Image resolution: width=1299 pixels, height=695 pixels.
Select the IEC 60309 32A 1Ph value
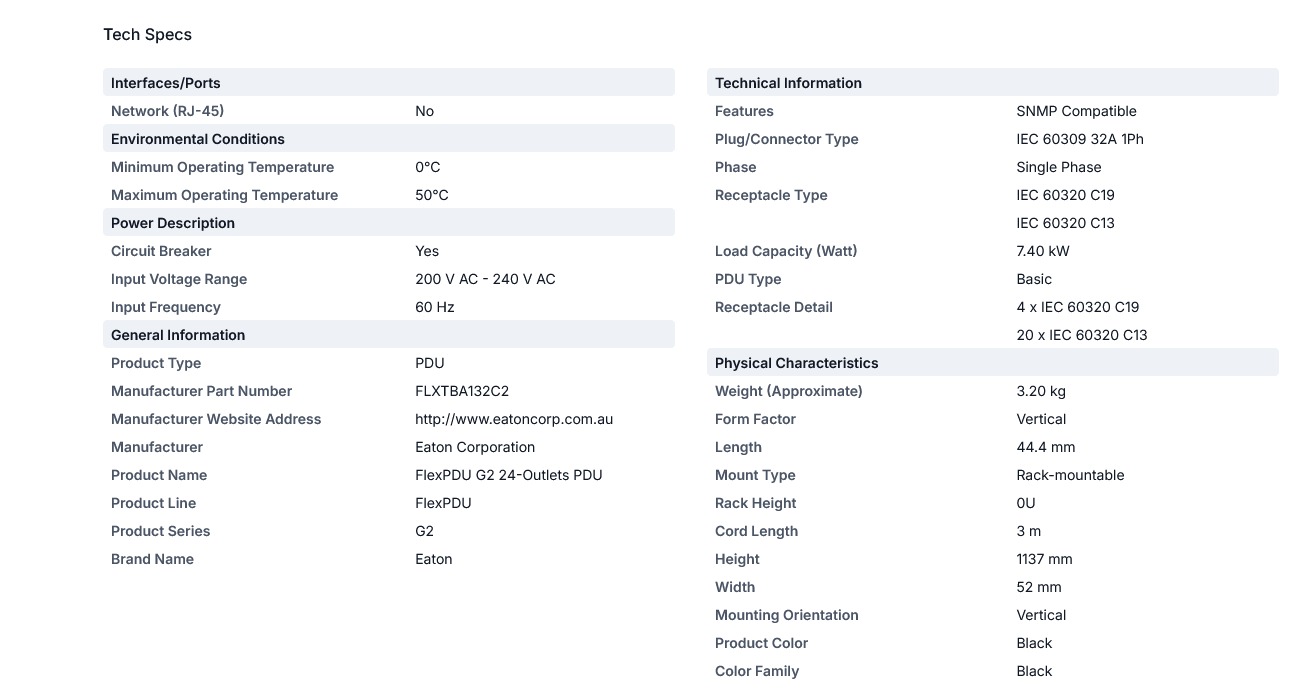point(1080,139)
